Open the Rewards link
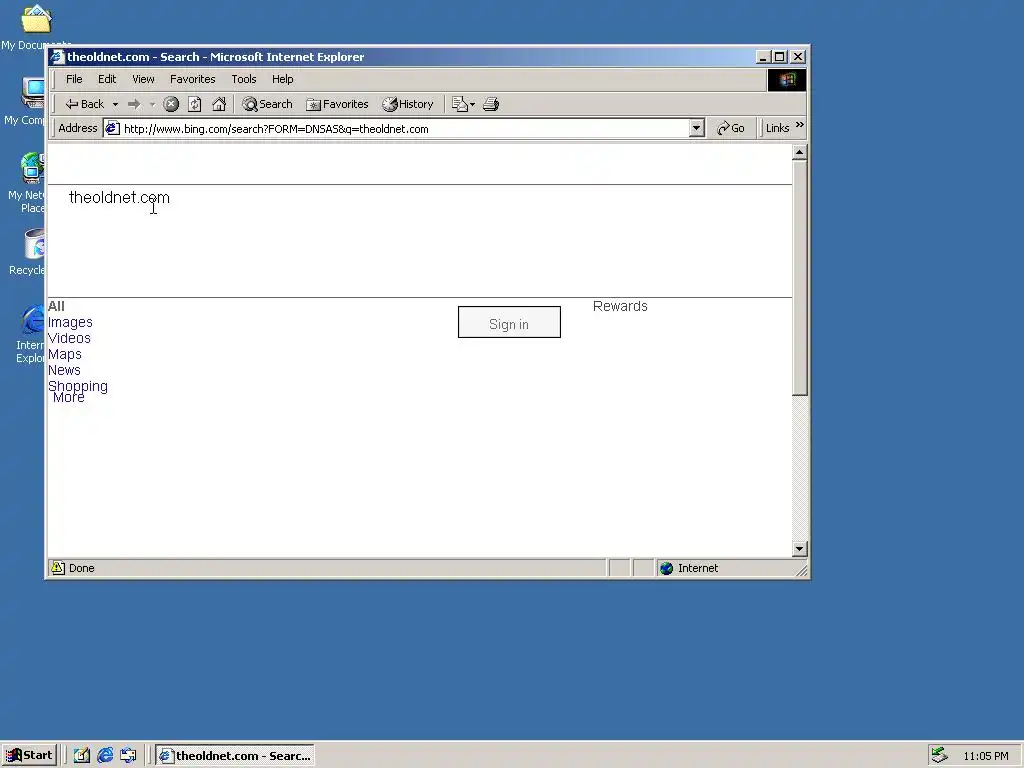The width and height of the screenshot is (1024, 768). tap(620, 306)
